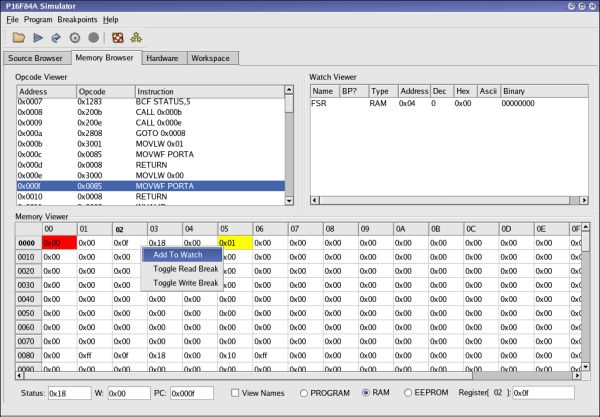Choose Add To Watch from context menu
The height and width of the screenshot is (417, 600).
(180, 255)
